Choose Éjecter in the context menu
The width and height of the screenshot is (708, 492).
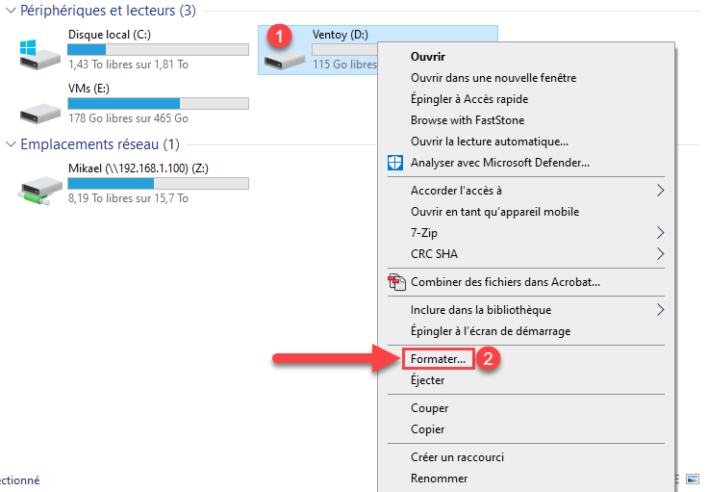(x=429, y=380)
